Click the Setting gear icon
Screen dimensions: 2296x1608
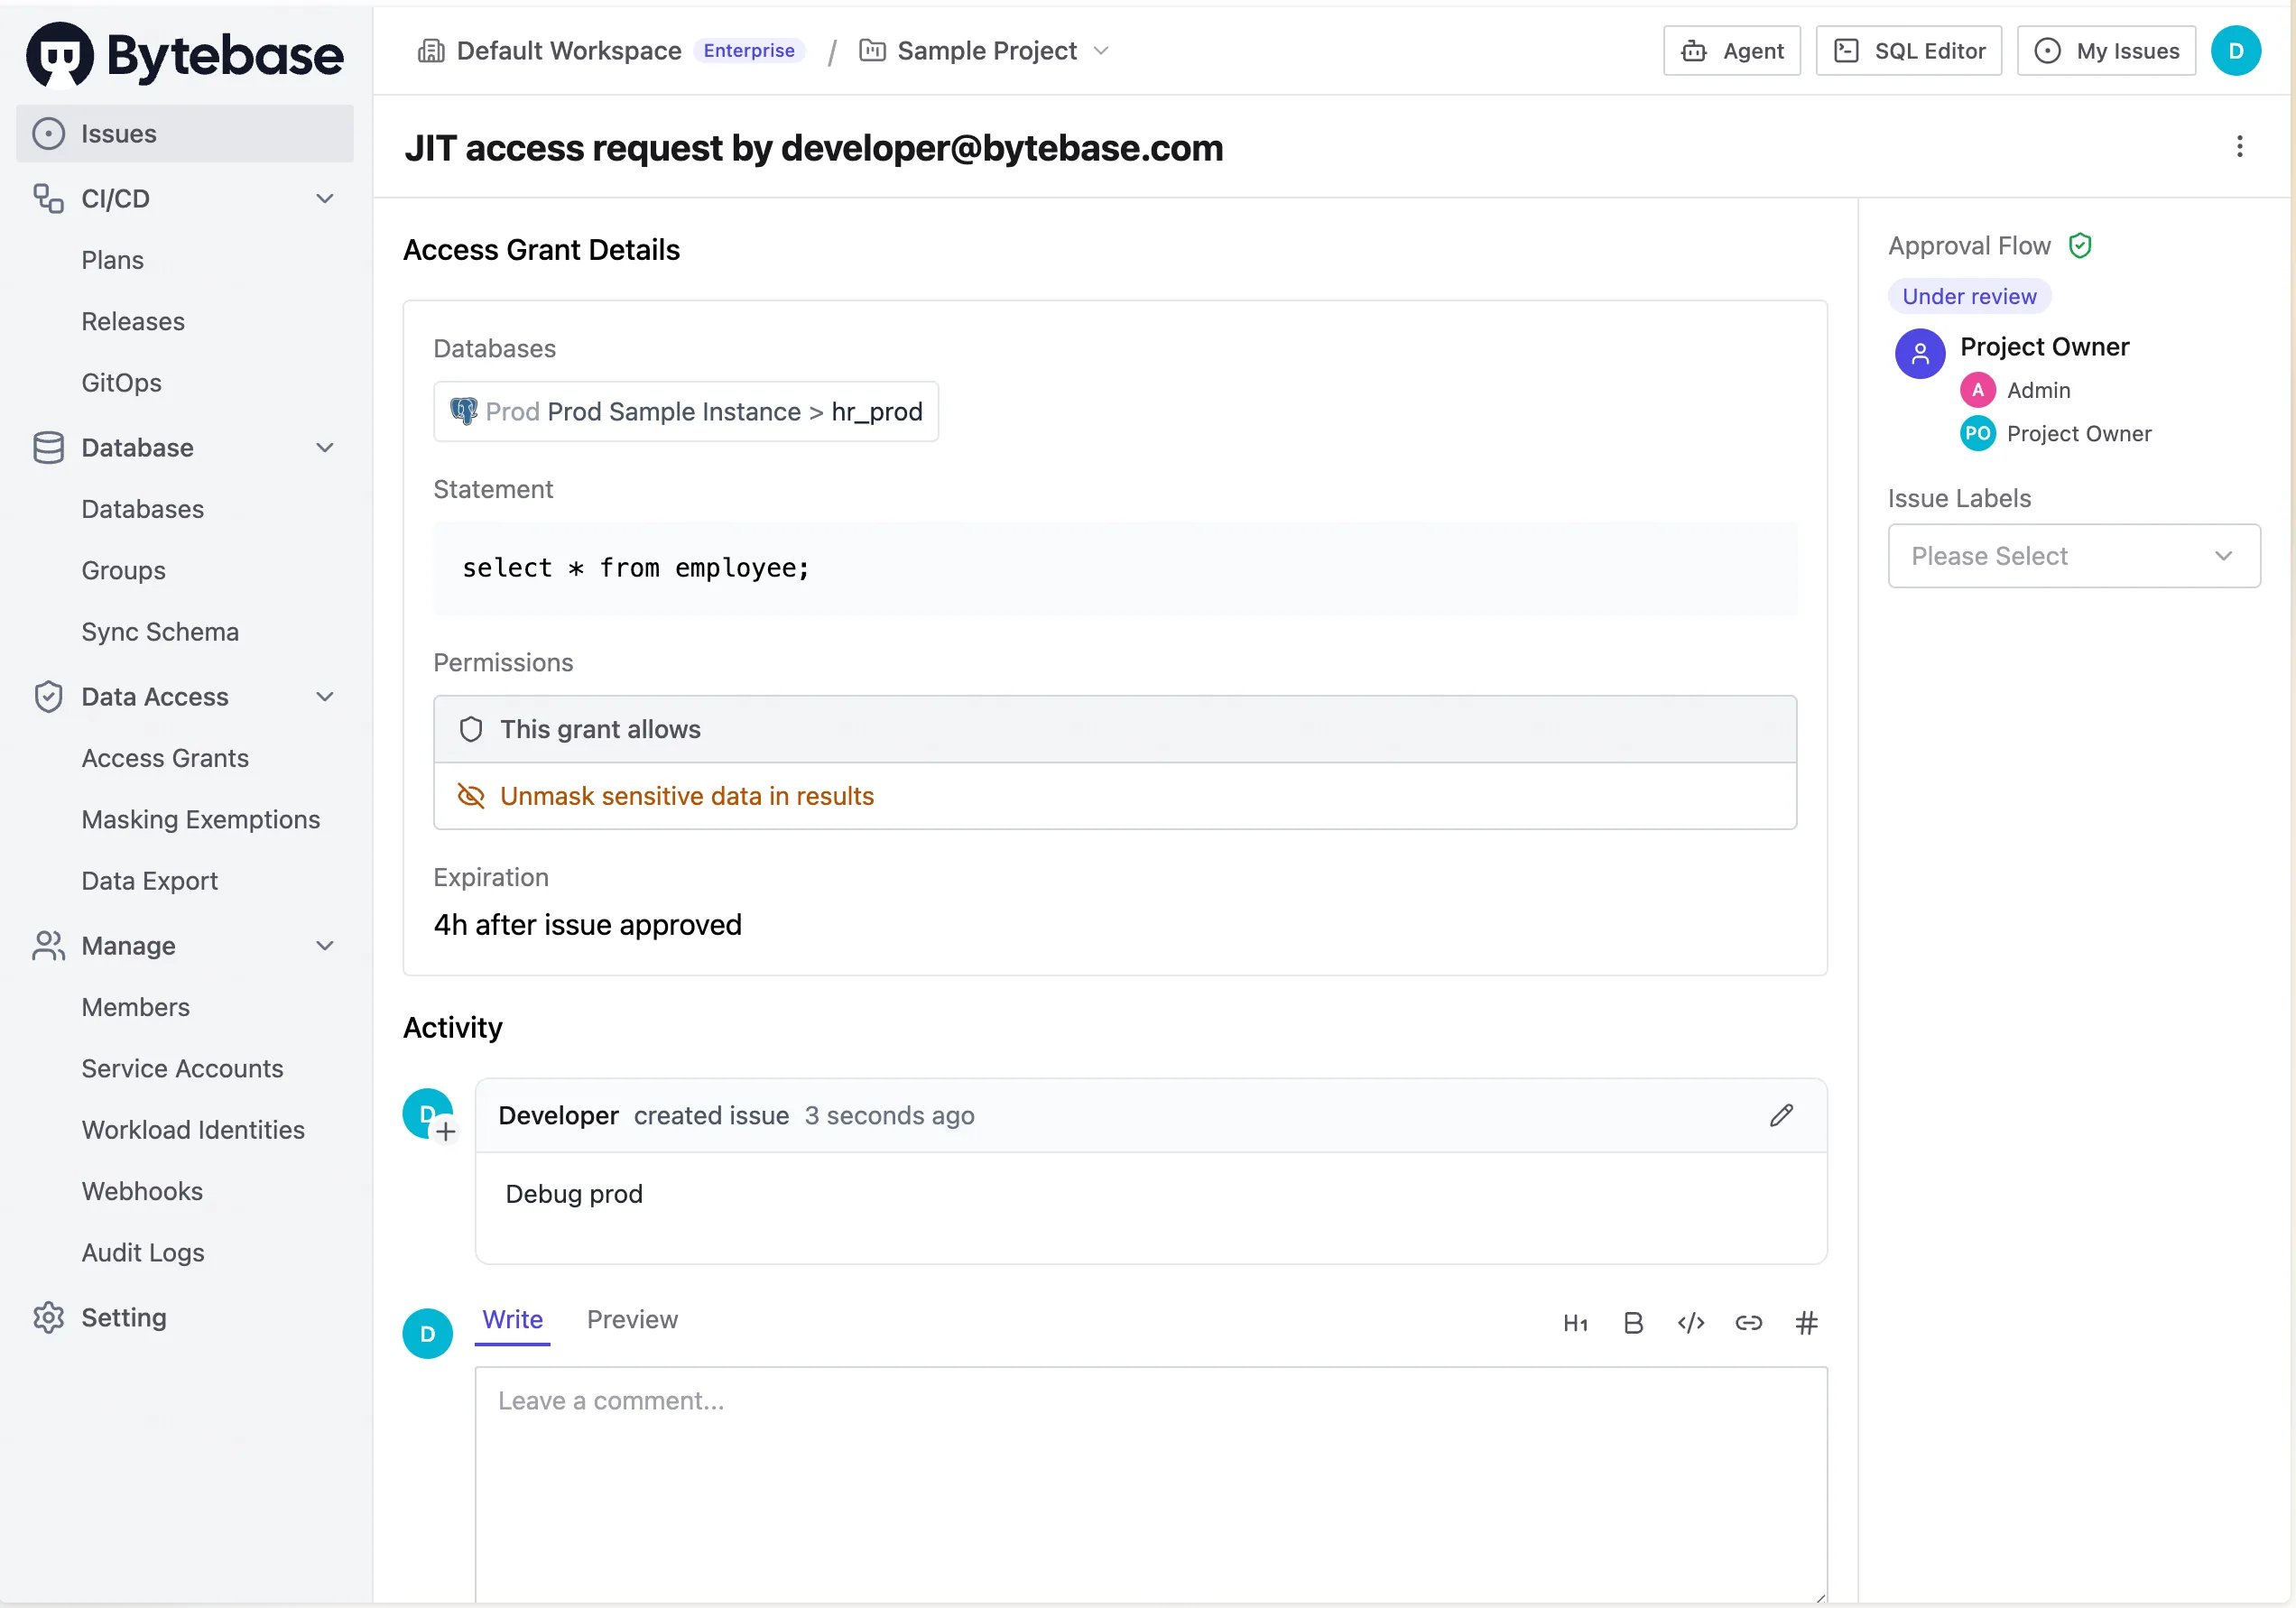coord(48,1317)
